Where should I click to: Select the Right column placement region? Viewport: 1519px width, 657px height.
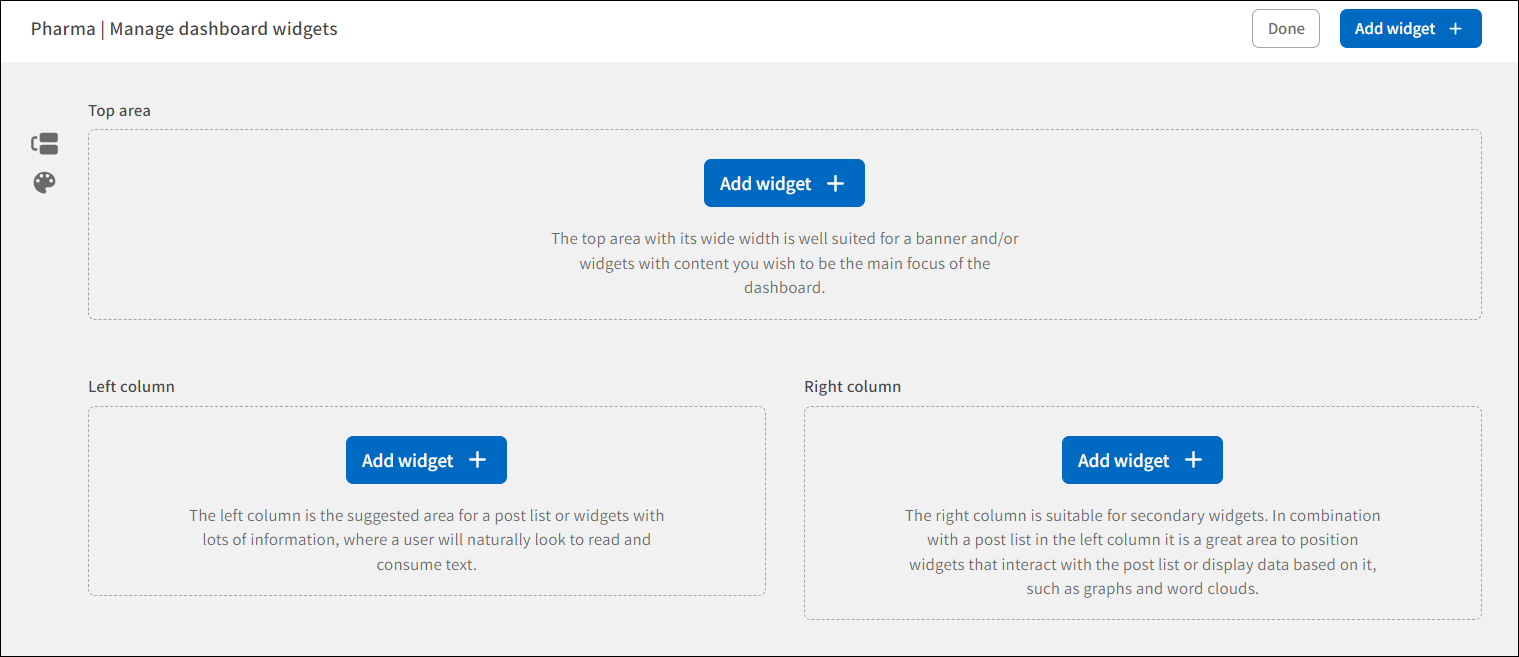pyautogui.click(x=1142, y=513)
